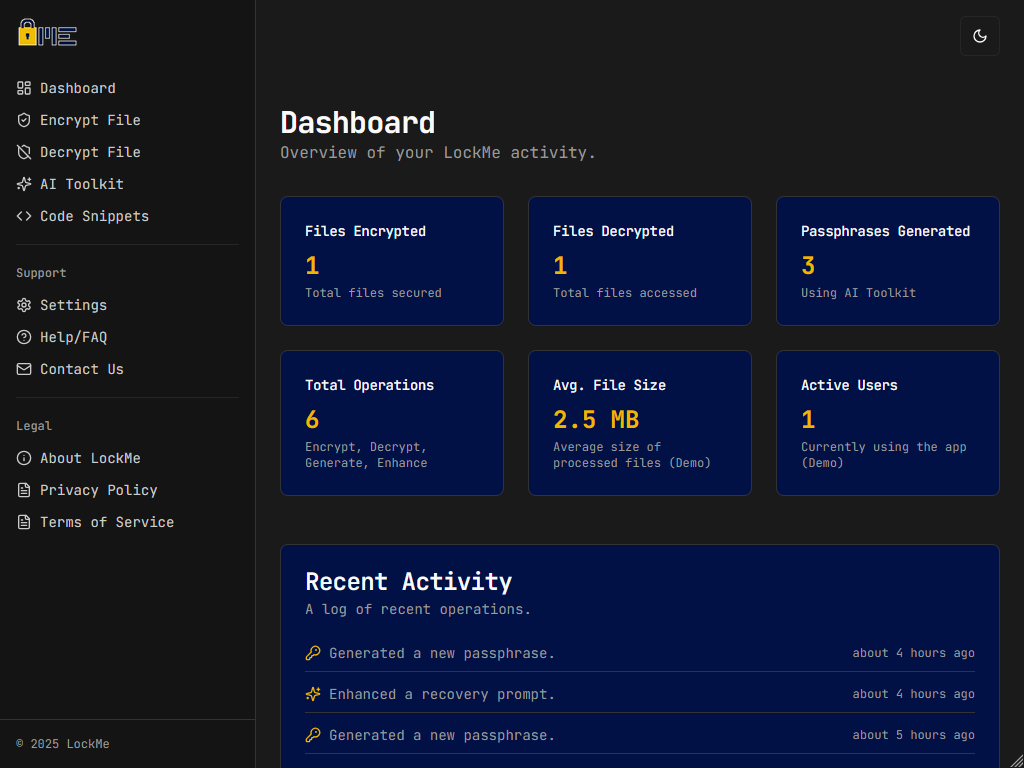Click the AI Toolkit sparkle icon

(x=24, y=184)
